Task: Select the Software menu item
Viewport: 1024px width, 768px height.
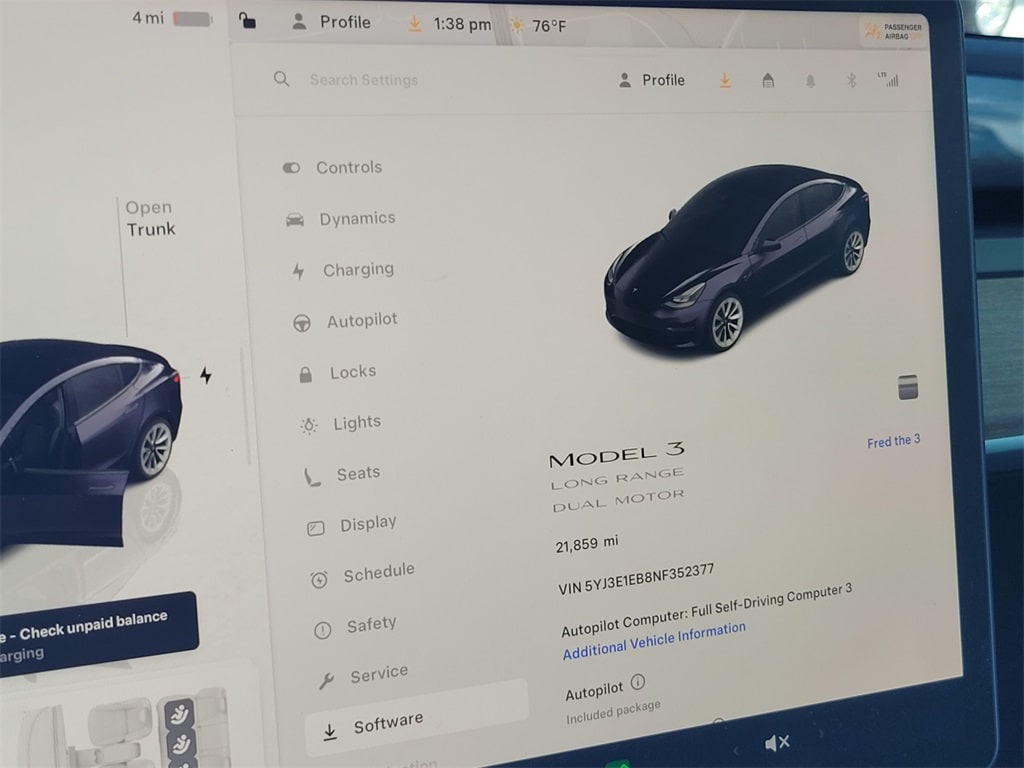Action: (x=416, y=718)
